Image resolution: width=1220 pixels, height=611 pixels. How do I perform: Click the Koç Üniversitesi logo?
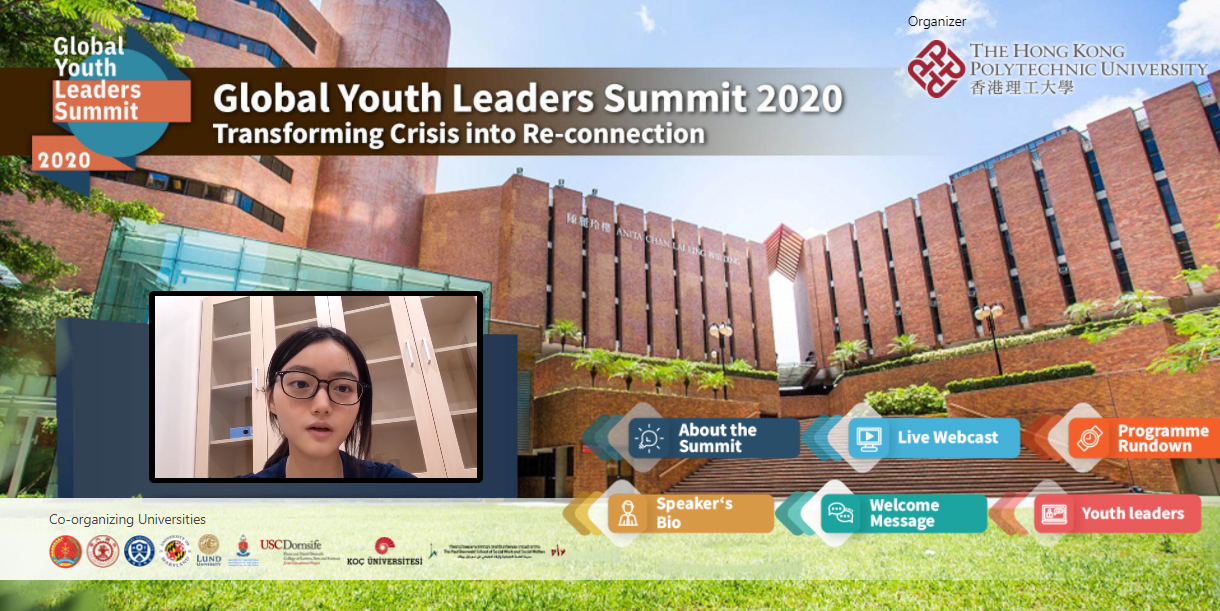[x=385, y=552]
